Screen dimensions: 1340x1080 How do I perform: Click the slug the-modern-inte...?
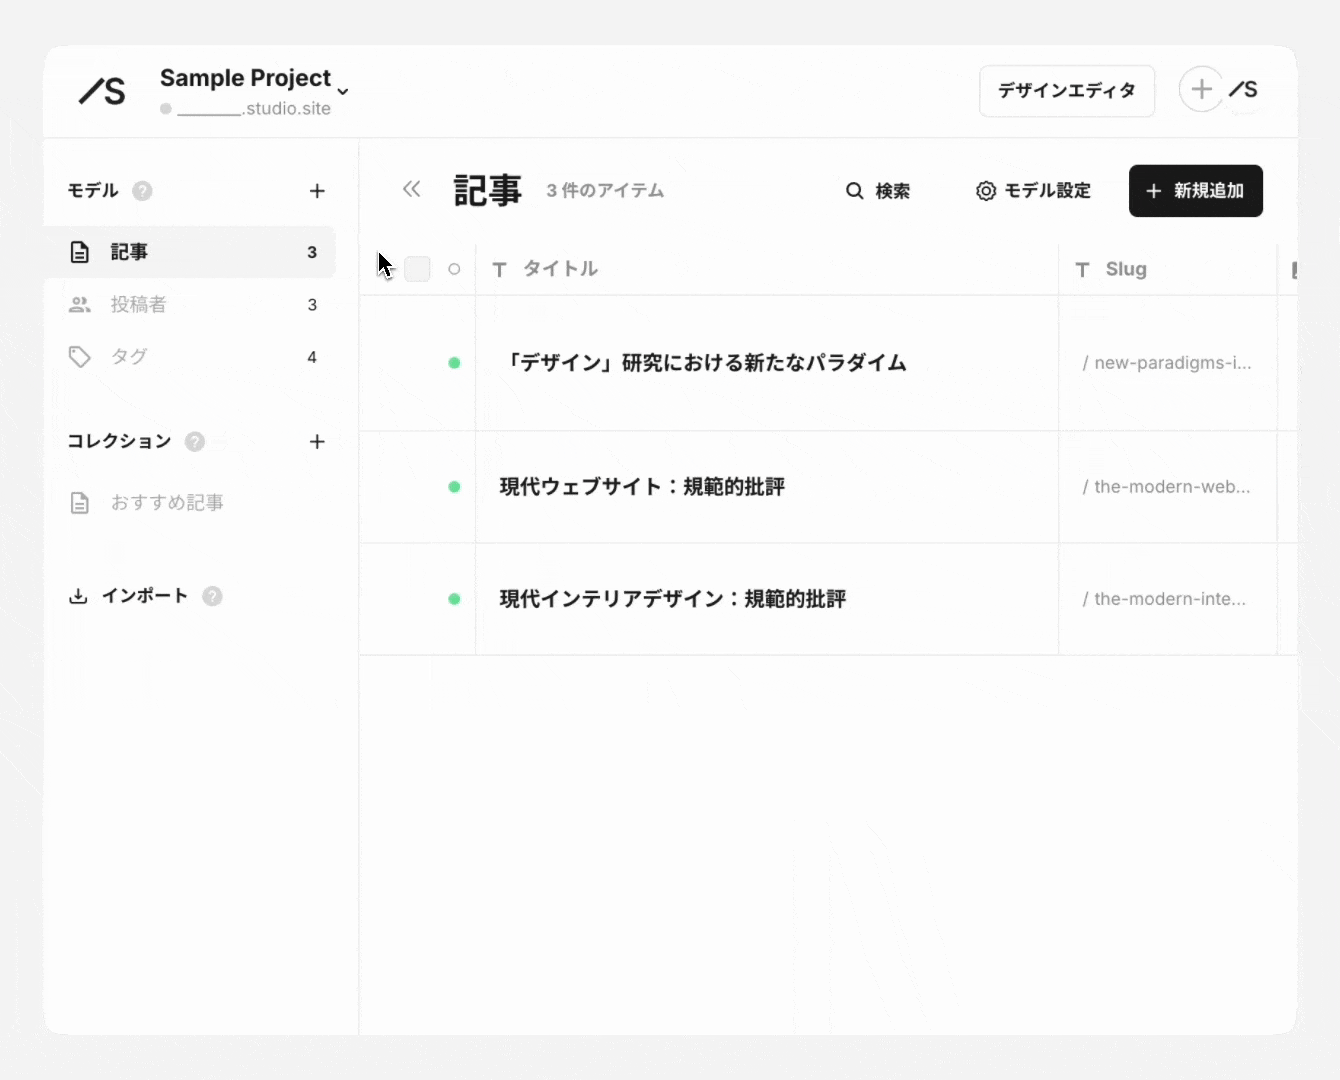[1164, 599]
